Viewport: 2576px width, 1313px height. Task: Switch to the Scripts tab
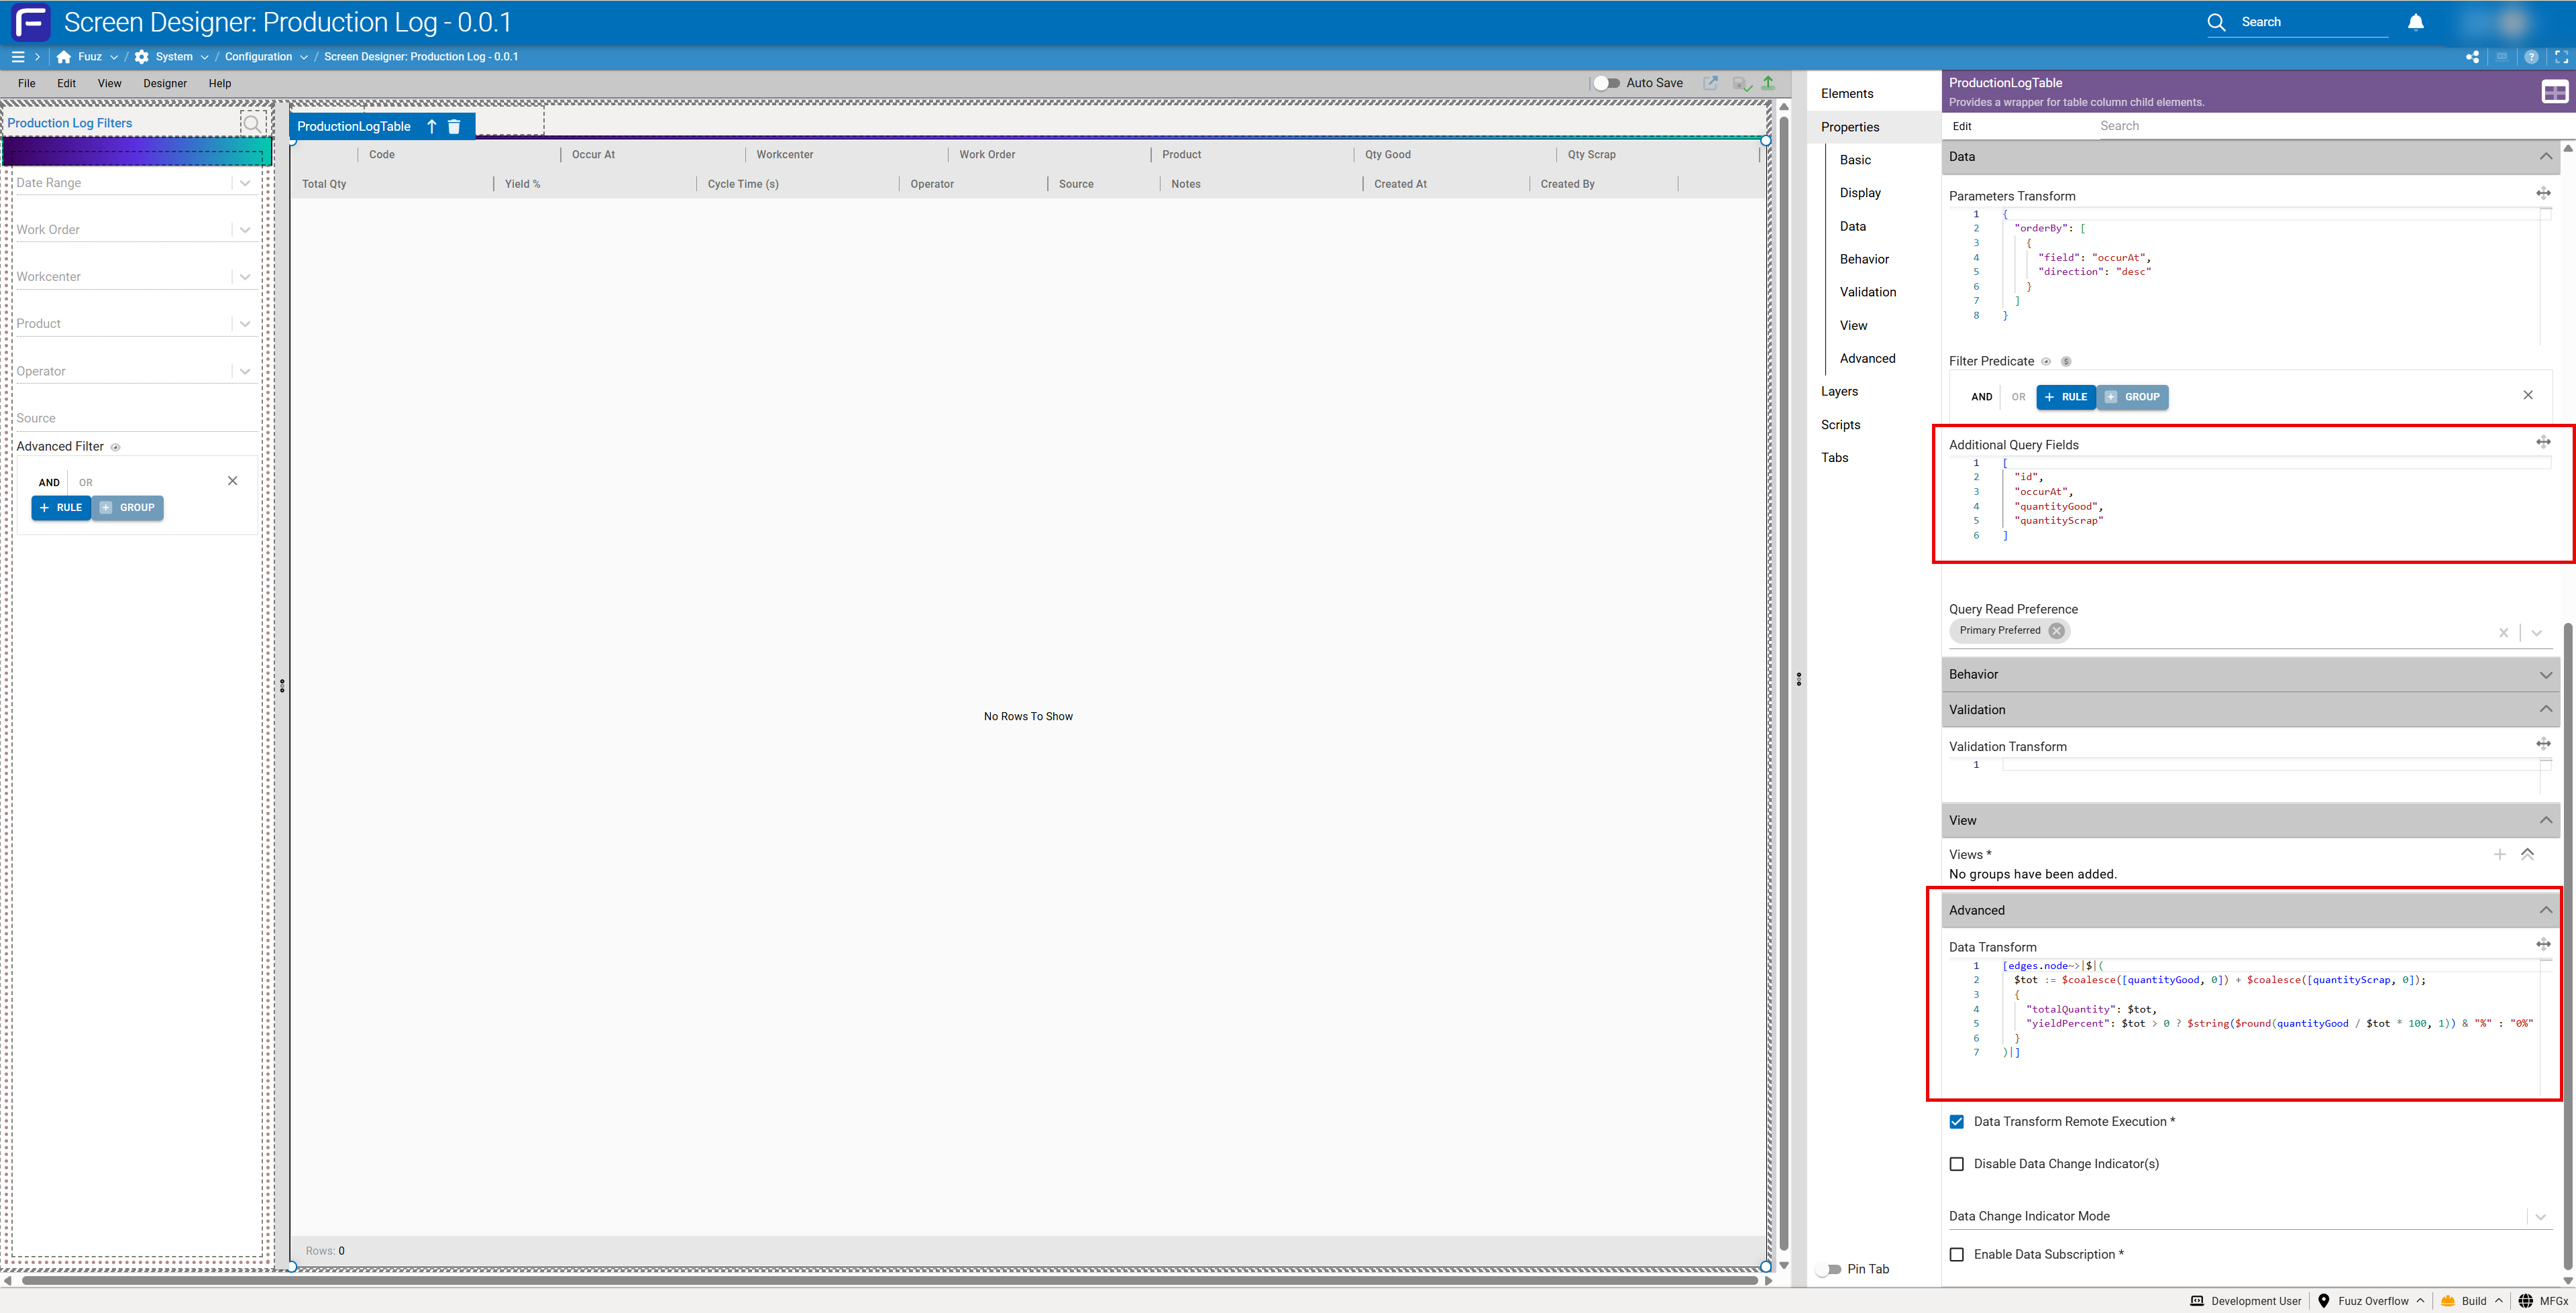(x=1840, y=425)
